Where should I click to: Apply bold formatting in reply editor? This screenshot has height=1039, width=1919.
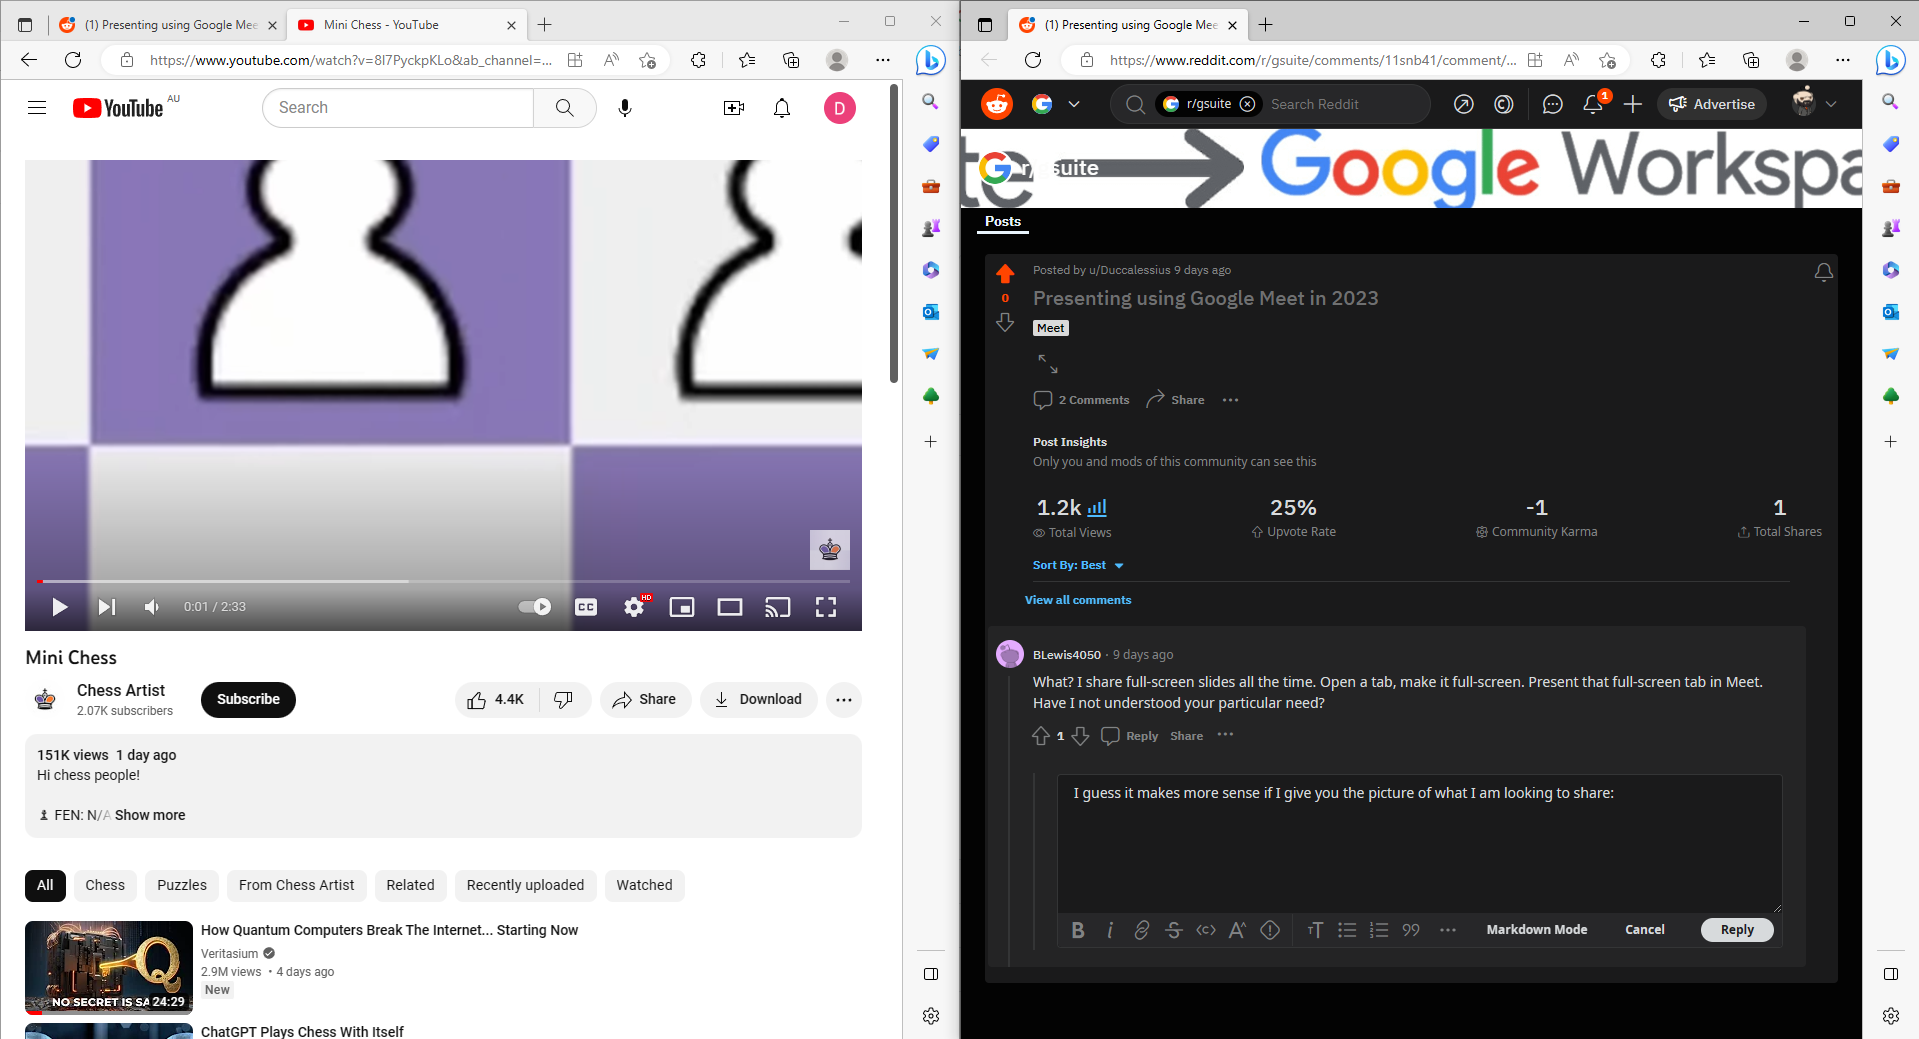click(1078, 930)
